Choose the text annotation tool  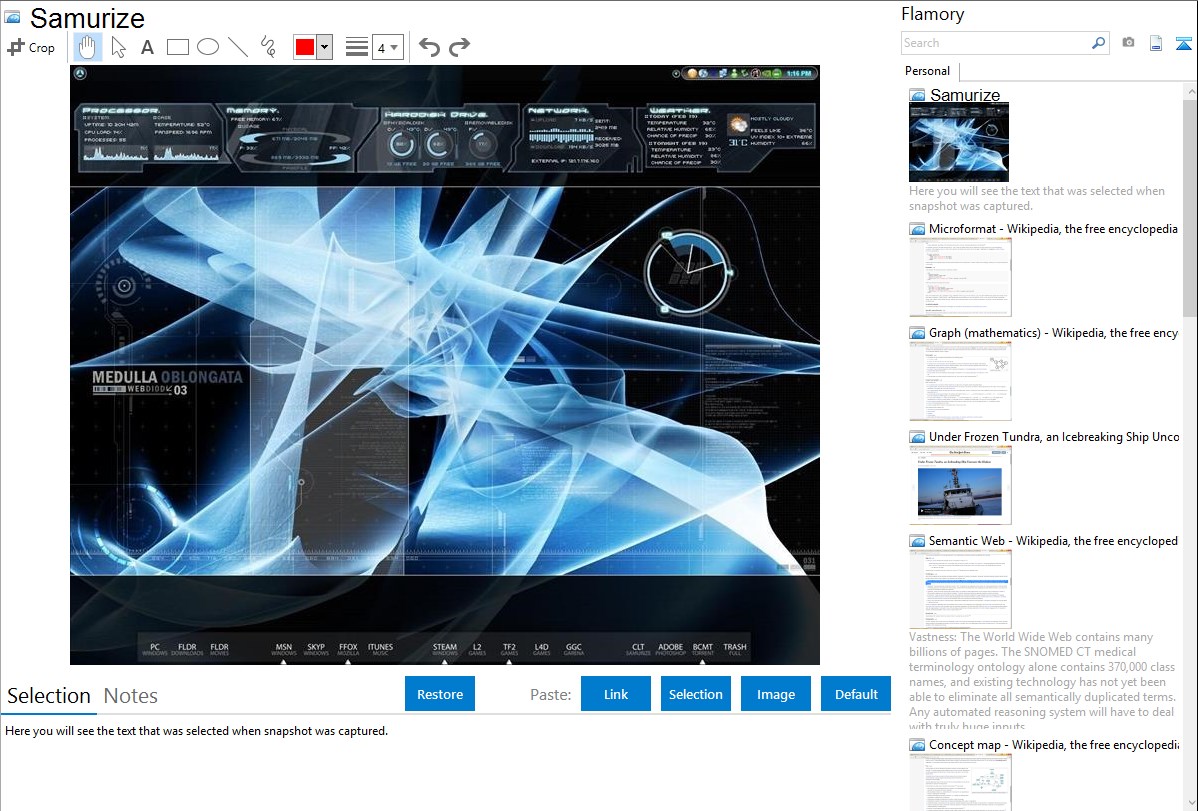(x=147, y=47)
